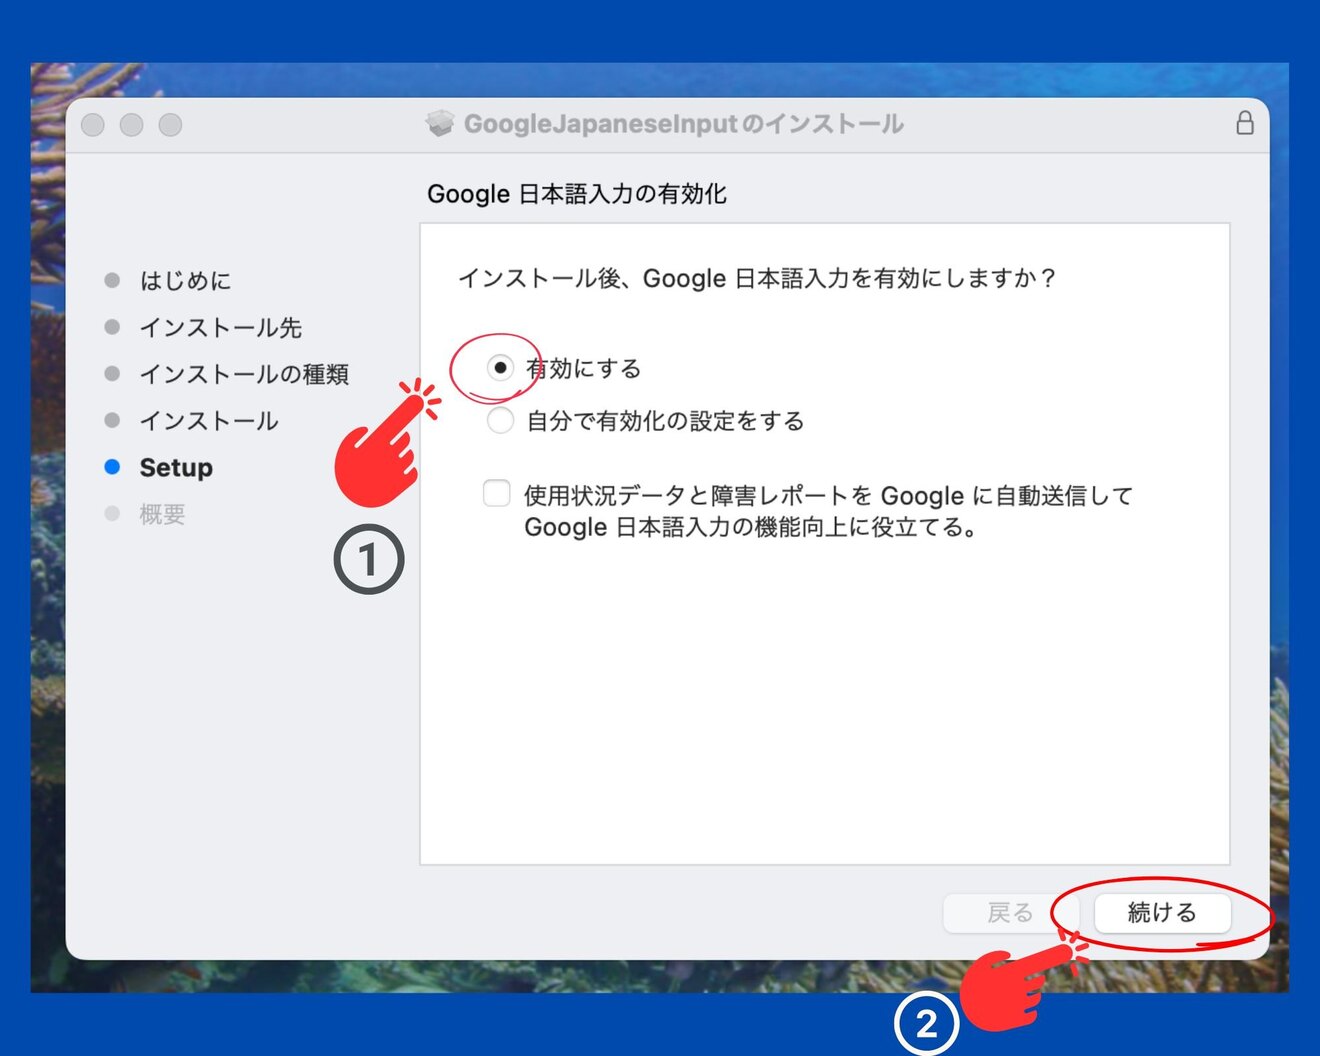Minimize the installer window
This screenshot has height=1056, width=1320.
[x=131, y=124]
